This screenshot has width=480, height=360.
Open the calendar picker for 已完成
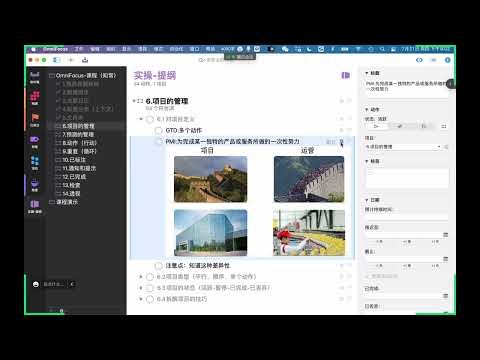click(x=446, y=296)
